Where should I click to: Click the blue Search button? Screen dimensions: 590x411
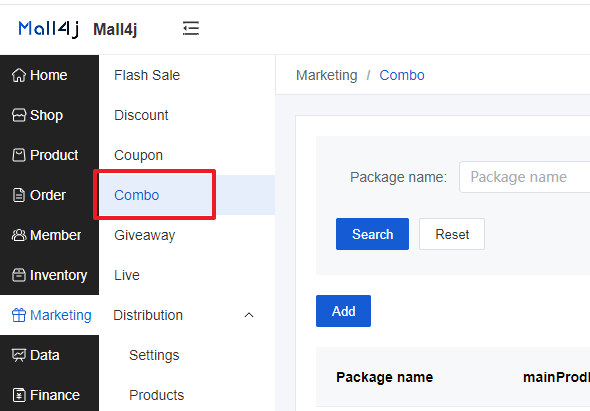[x=372, y=234]
